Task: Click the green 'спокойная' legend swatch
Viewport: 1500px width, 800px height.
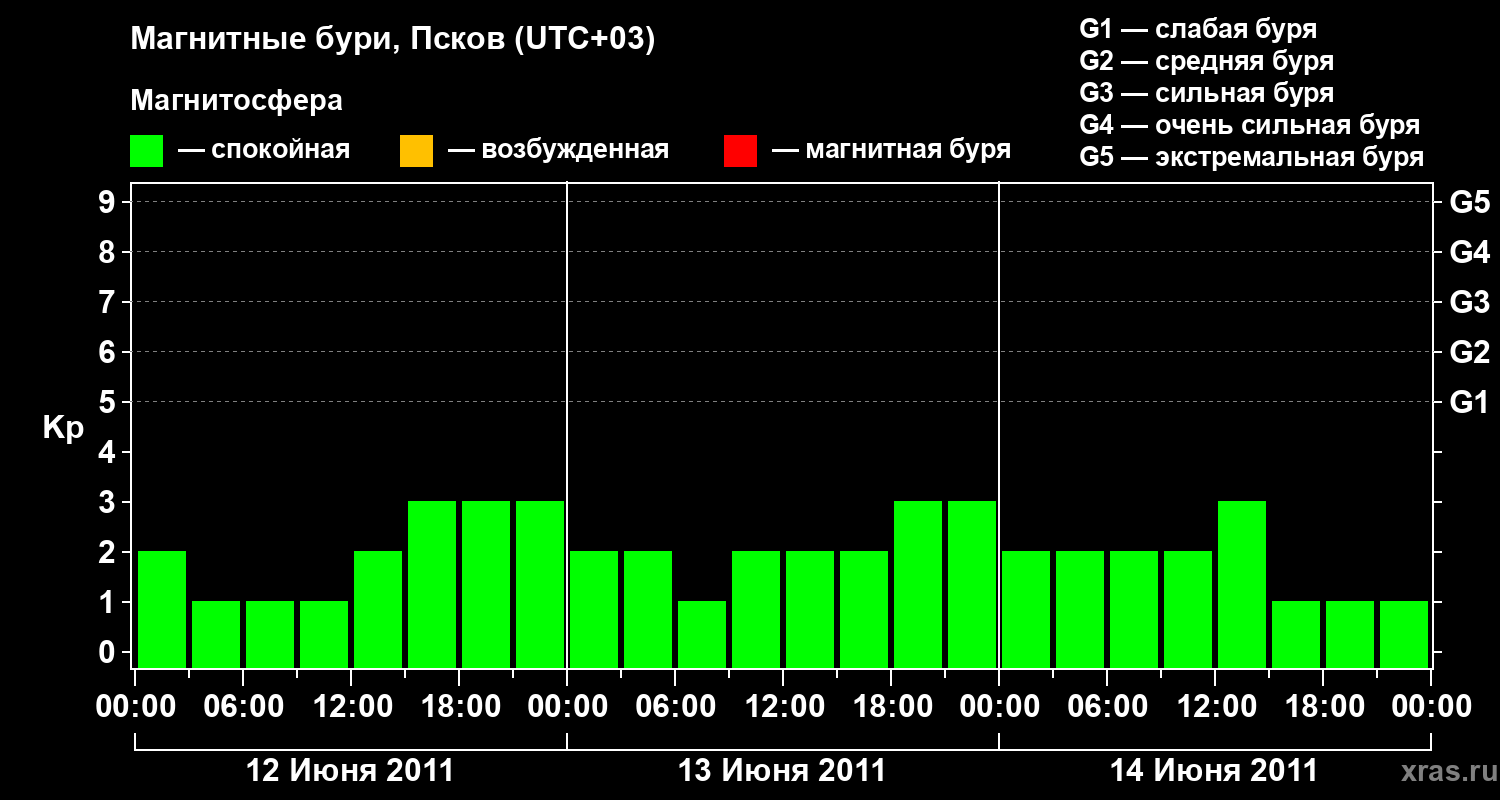Action: (147, 151)
